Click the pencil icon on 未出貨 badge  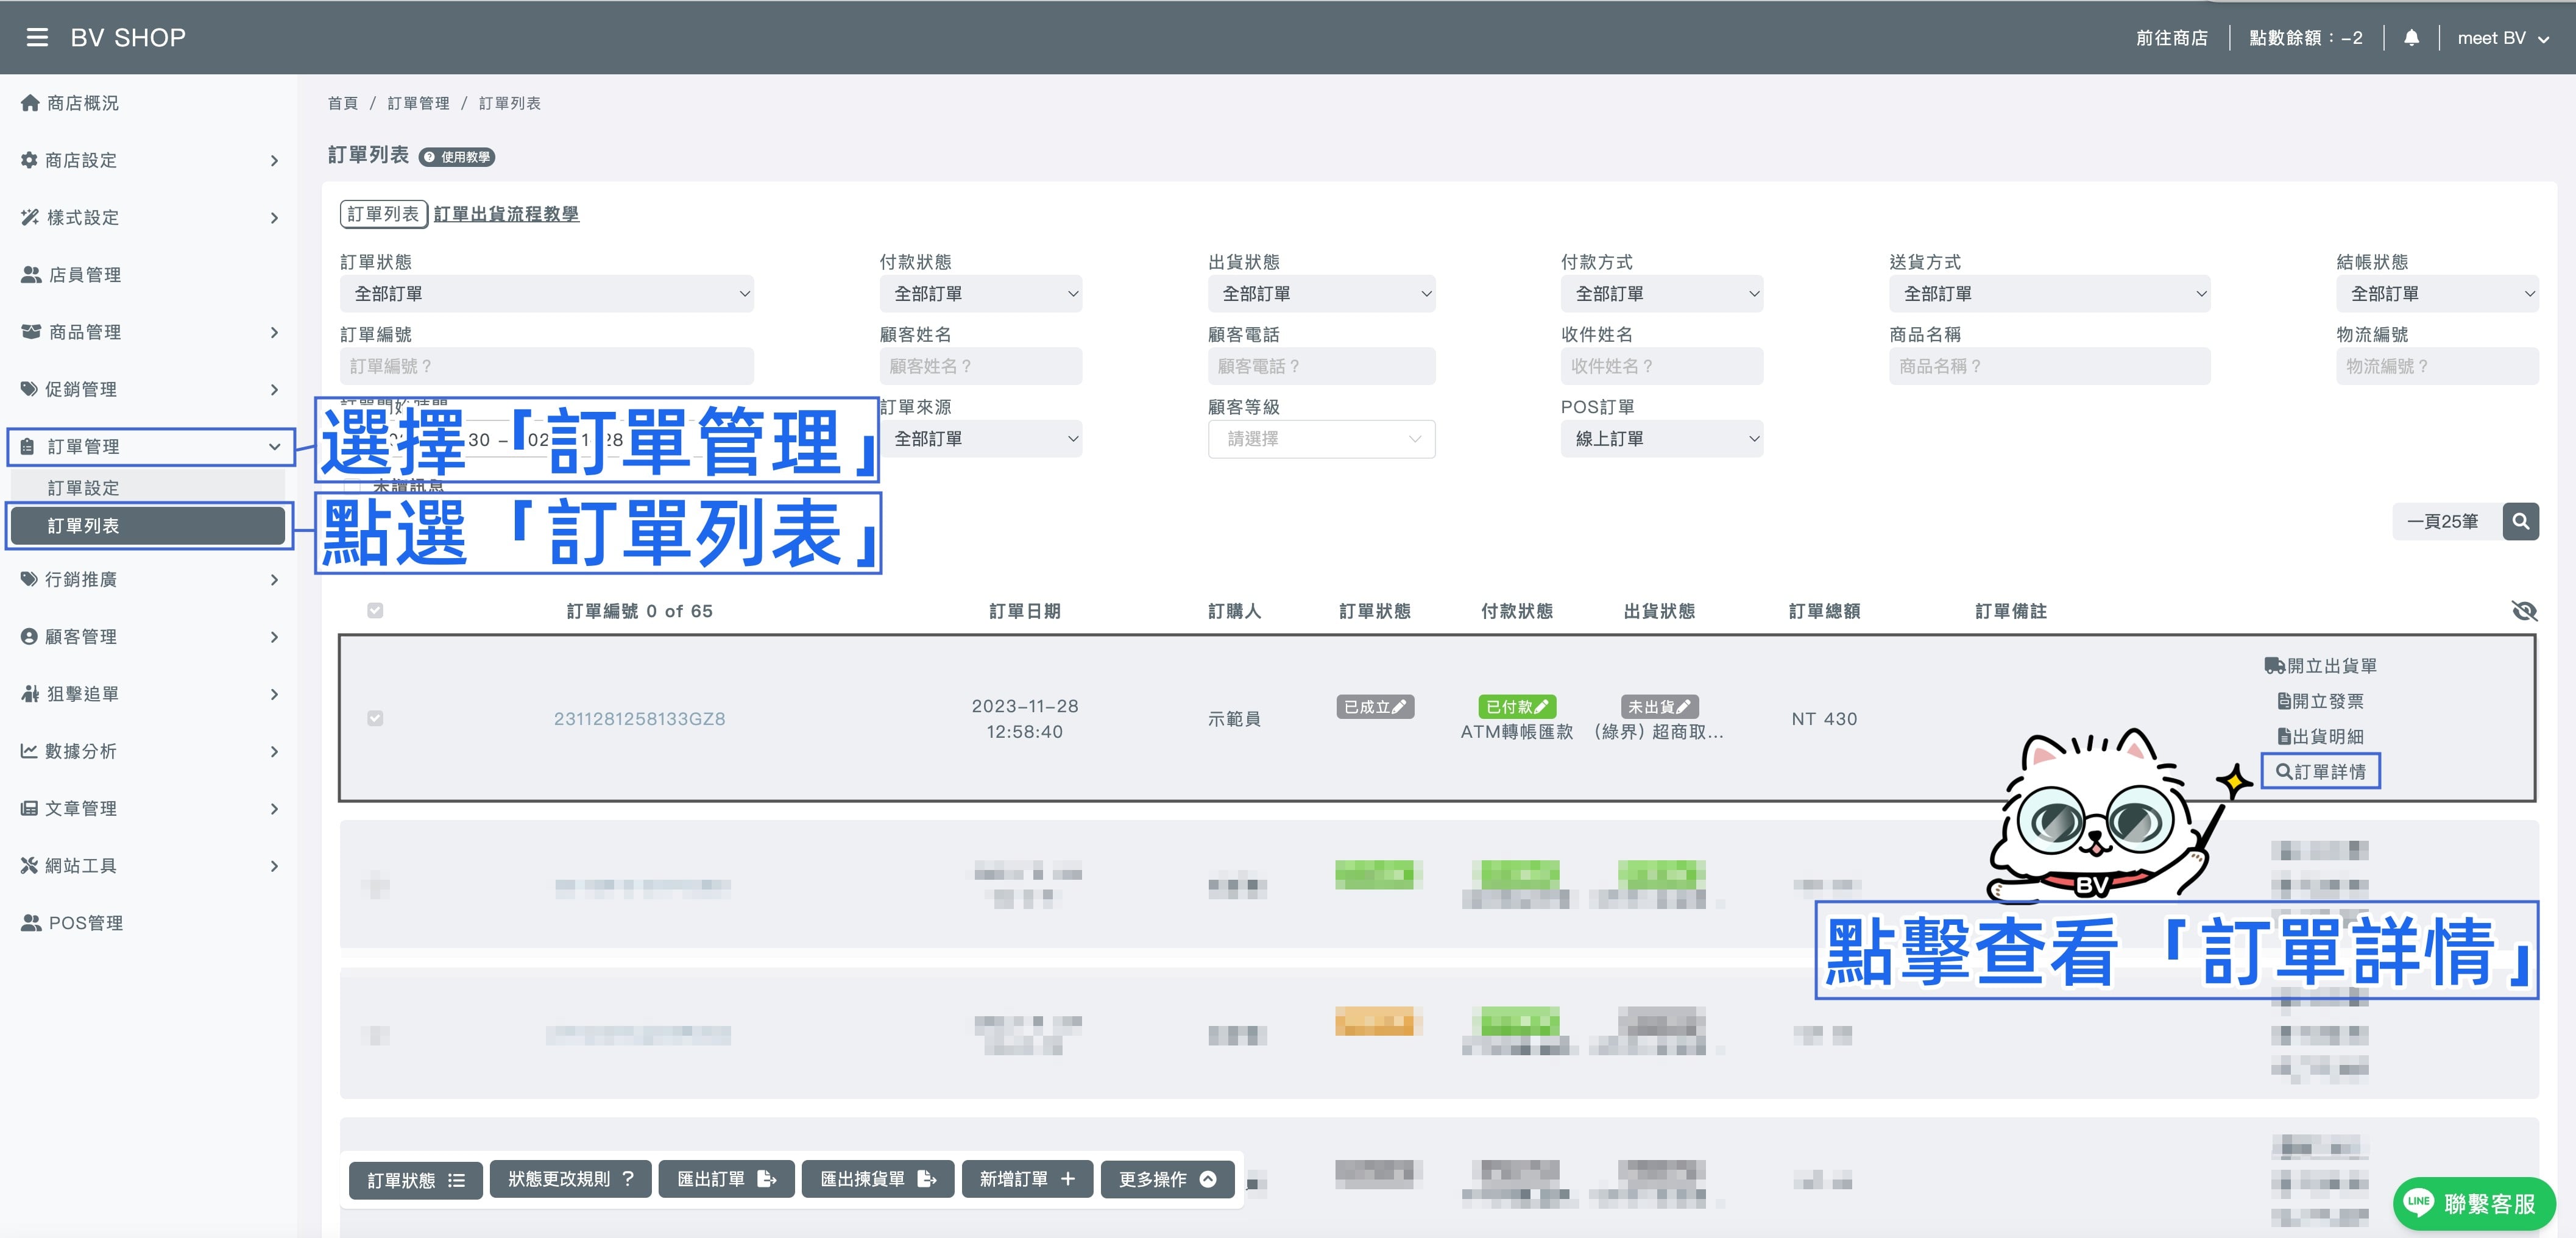(1684, 707)
